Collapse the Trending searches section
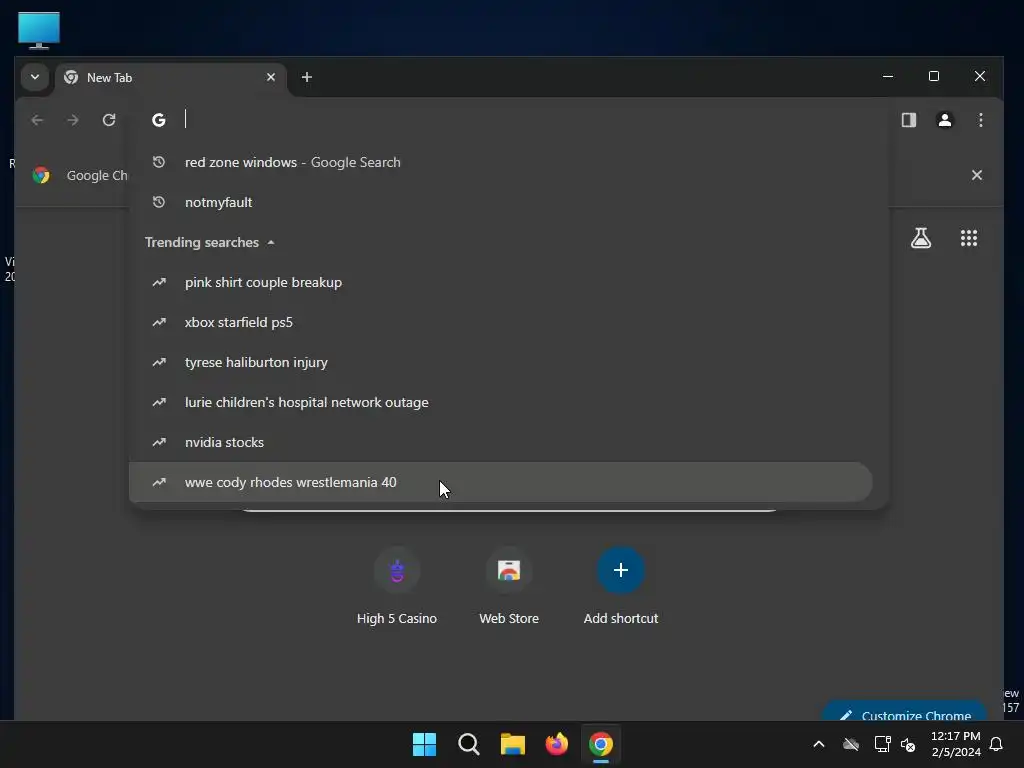The image size is (1024, 768). (x=210, y=242)
